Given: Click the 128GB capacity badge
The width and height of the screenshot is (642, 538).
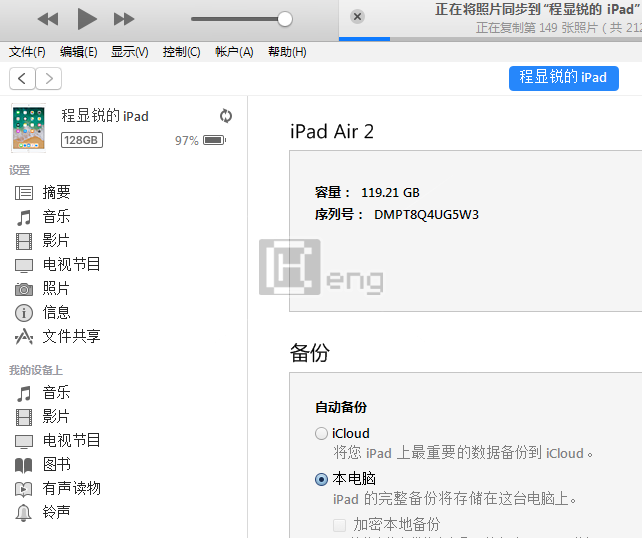Looking at the screenshot, I should click(x=81, y=140).
